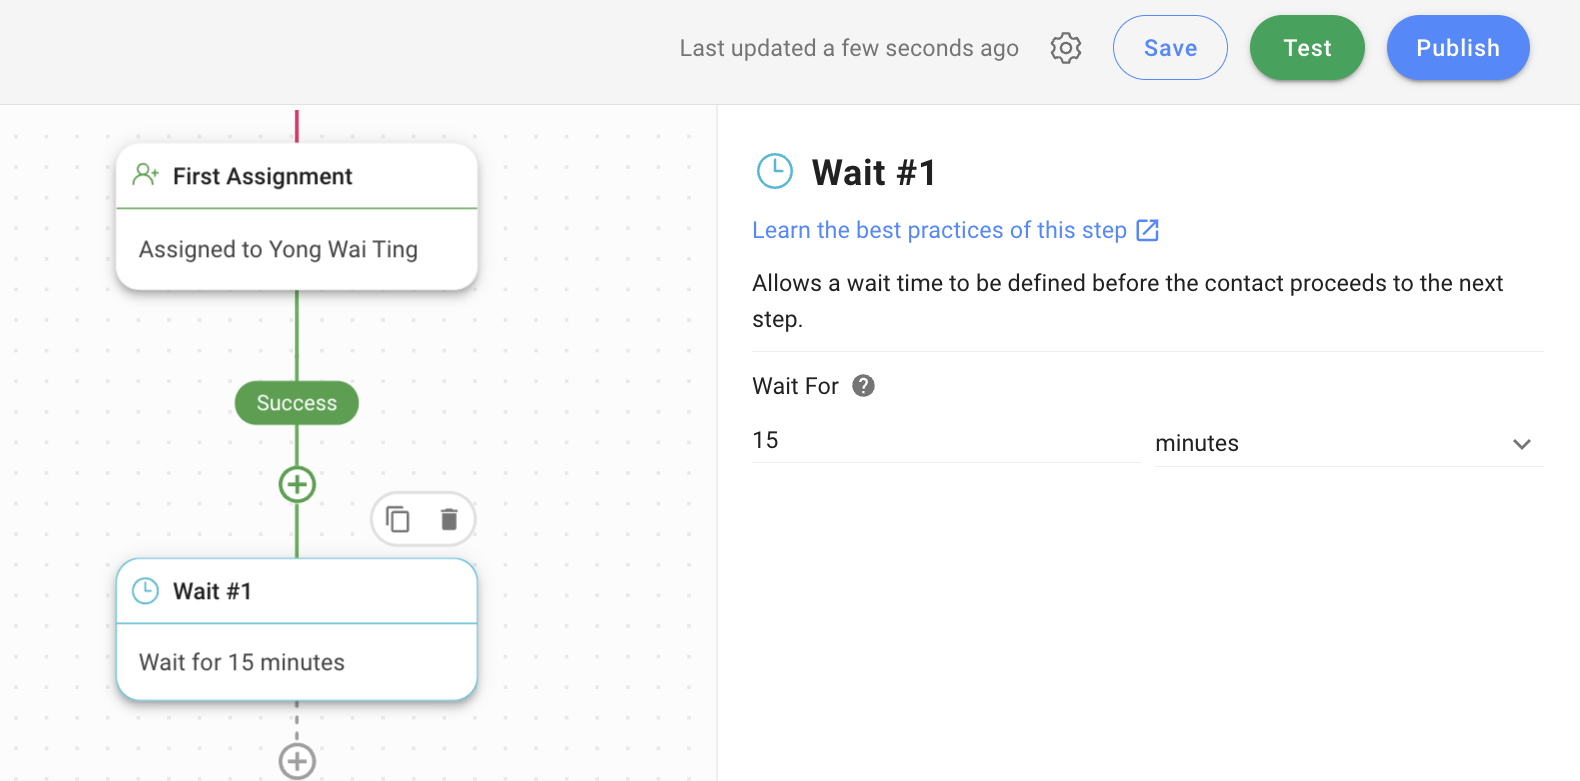
Task: Click First Assignment person icon
Action: 146,175
